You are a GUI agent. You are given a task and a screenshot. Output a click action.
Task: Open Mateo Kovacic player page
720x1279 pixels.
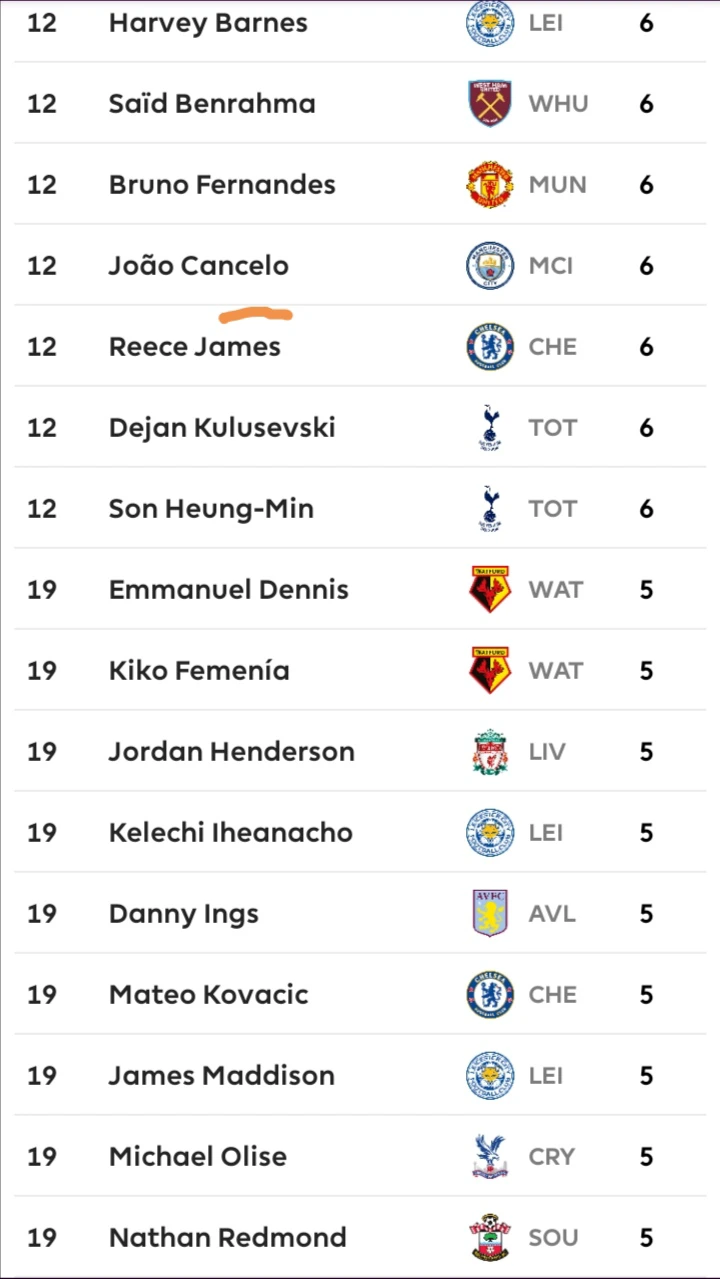pos(209,995)
